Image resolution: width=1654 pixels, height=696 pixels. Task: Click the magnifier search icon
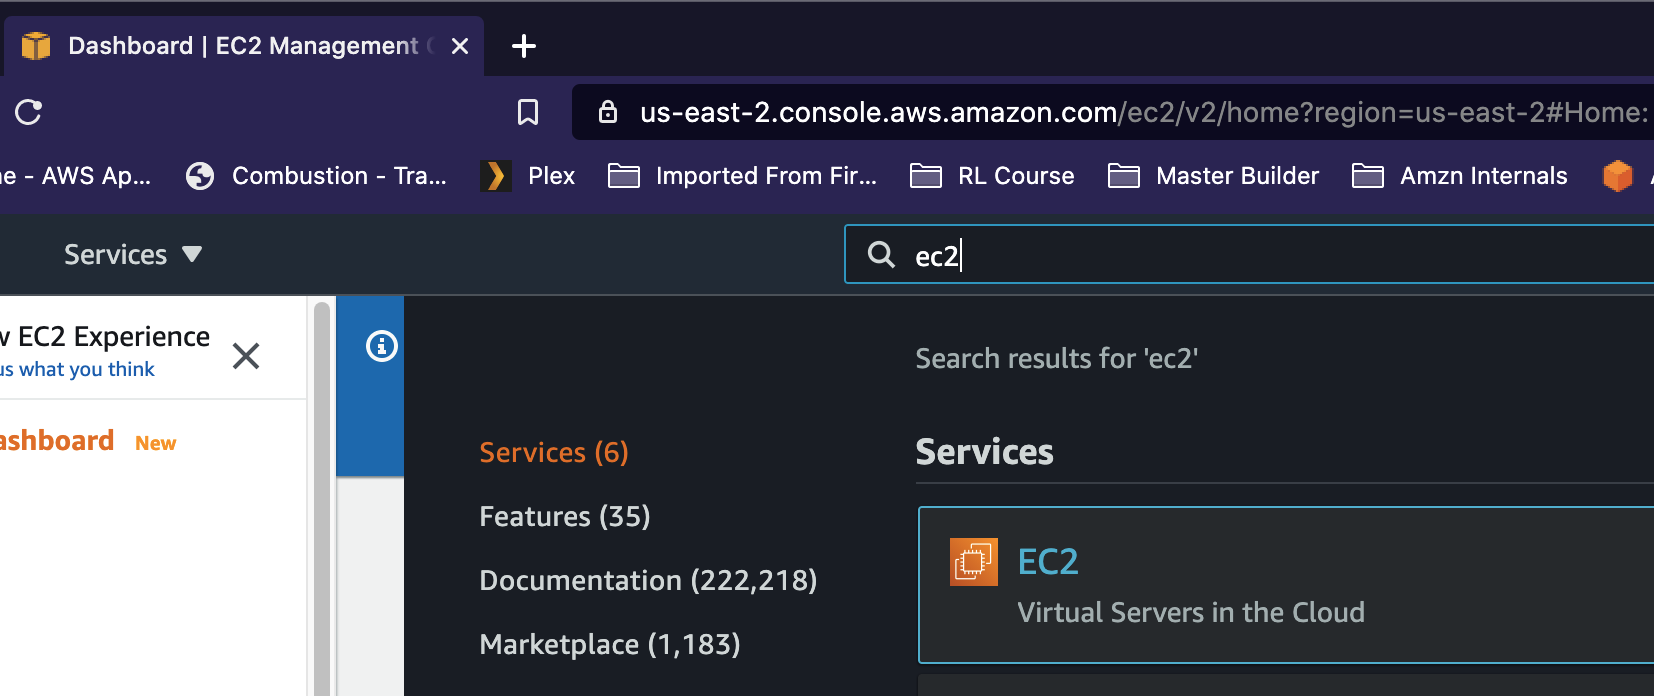pyautogui.click(x=881, y=254)
